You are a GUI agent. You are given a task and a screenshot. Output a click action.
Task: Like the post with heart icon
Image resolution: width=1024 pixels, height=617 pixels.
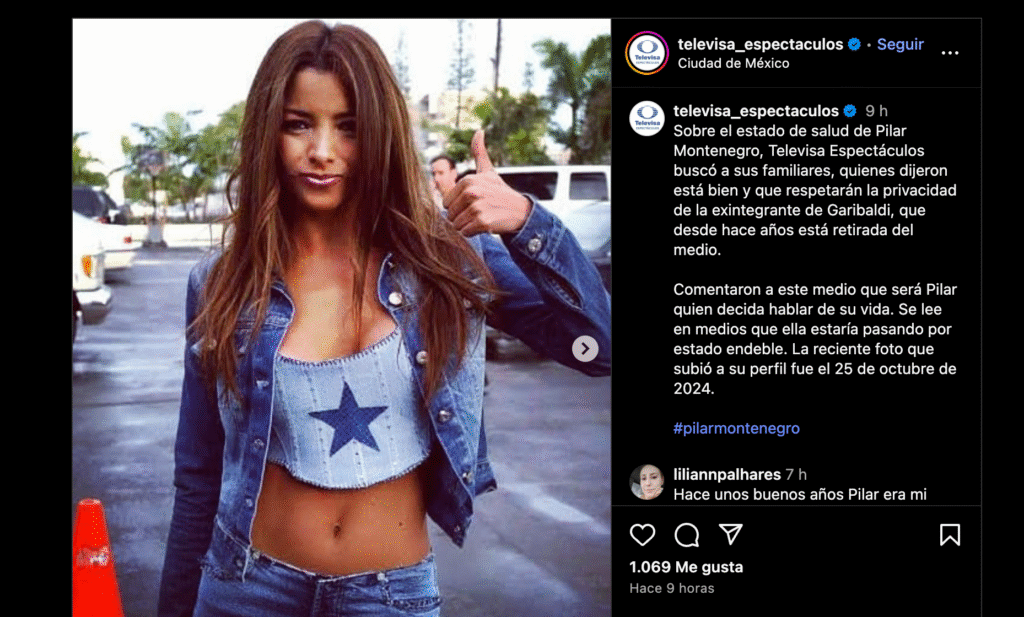(642, 535)
